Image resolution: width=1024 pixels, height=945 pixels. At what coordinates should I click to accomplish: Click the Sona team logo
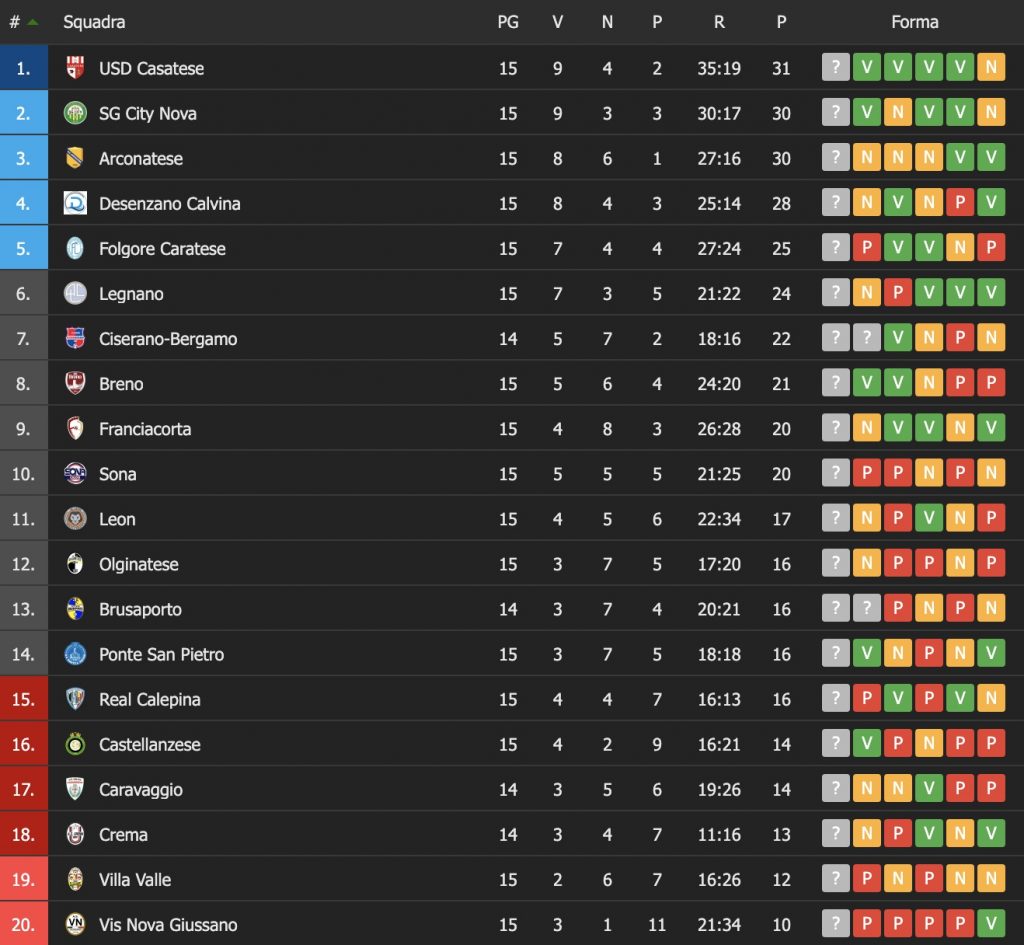pyautogui.click(x=75, y=474)
